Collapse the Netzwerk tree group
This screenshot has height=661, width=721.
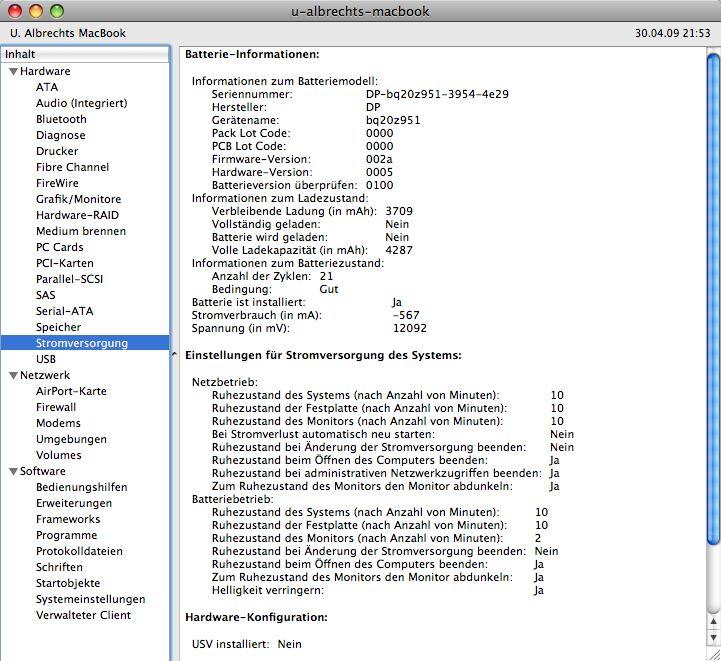point(13,375)
